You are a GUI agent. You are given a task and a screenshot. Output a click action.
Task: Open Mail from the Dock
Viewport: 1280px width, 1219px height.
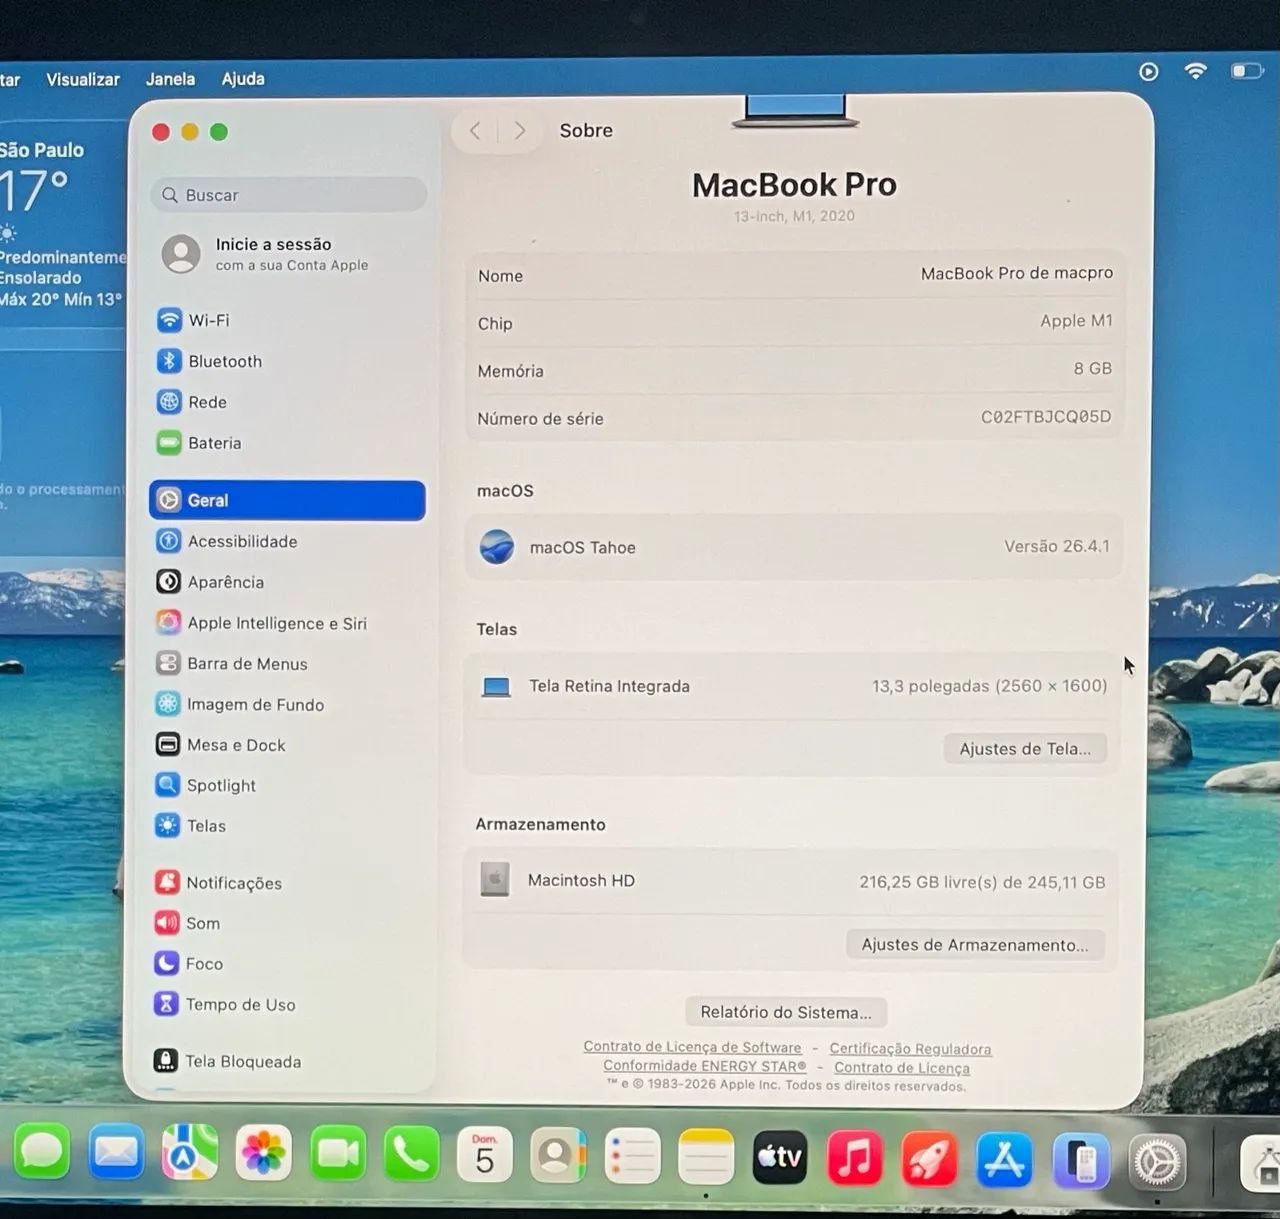116,1153
